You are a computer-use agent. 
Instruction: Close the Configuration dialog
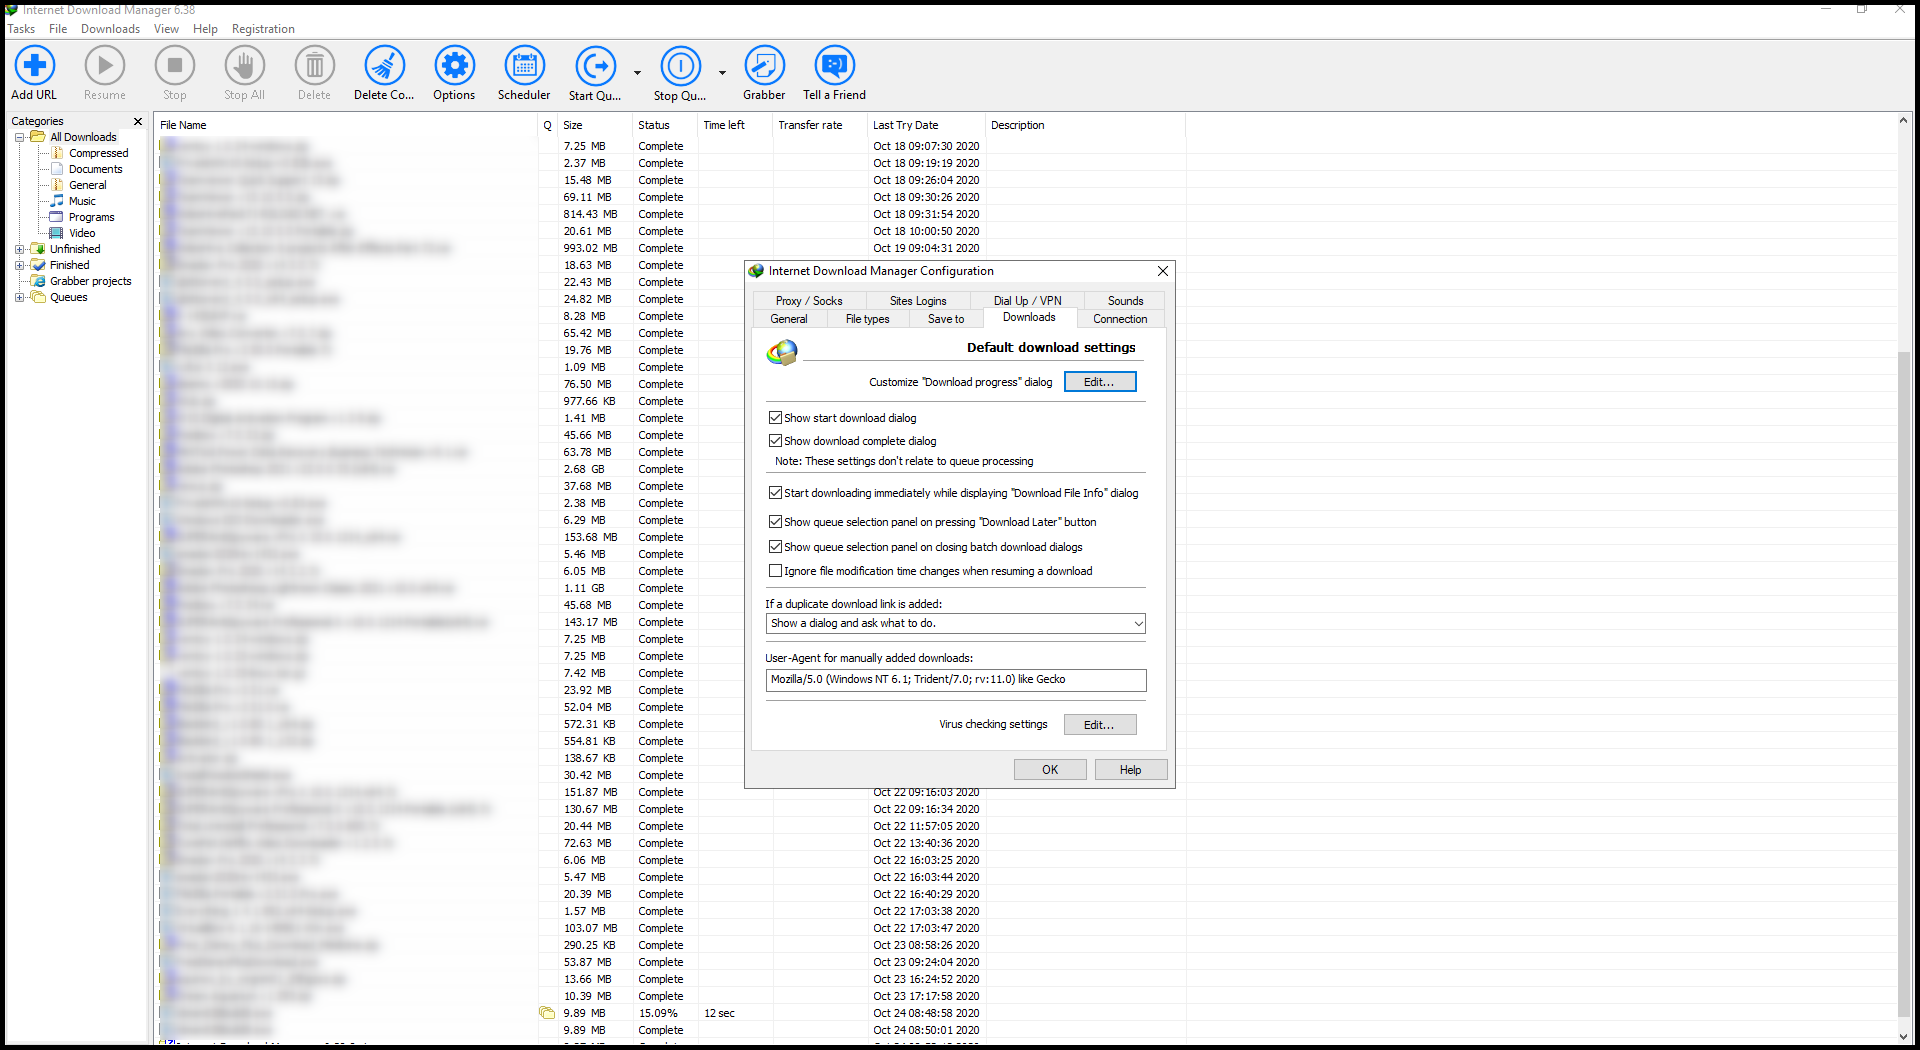(1162, 271)
